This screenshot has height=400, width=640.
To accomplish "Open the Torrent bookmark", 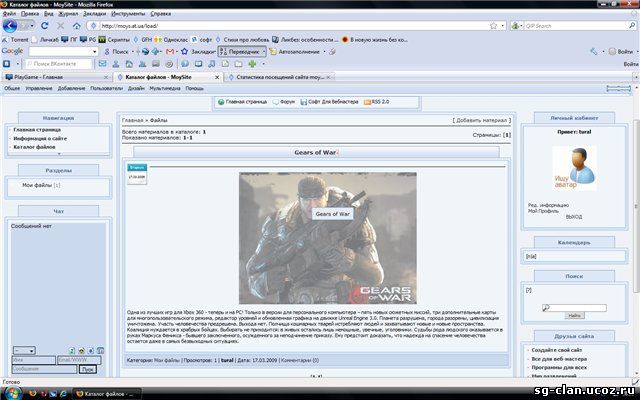I will tap(16, 40).
